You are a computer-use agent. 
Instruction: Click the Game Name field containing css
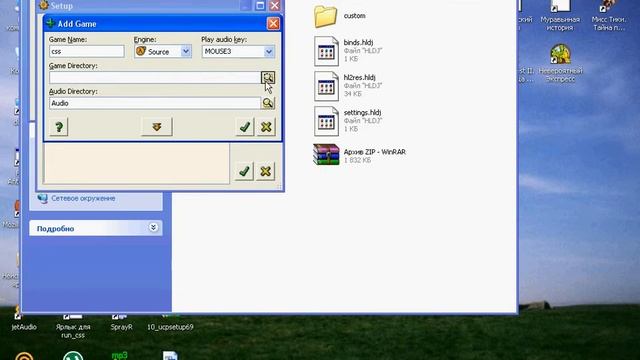coord(87,51)
